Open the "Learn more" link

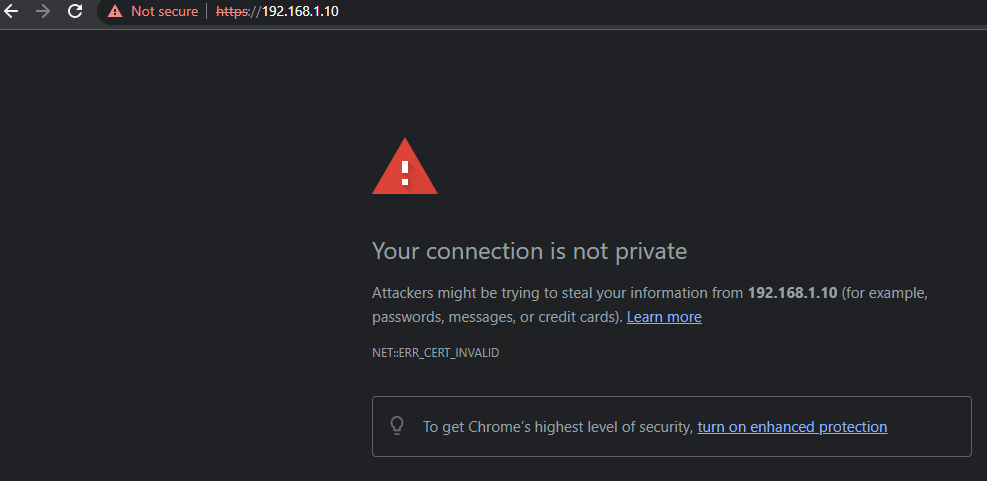coord(664,317)
